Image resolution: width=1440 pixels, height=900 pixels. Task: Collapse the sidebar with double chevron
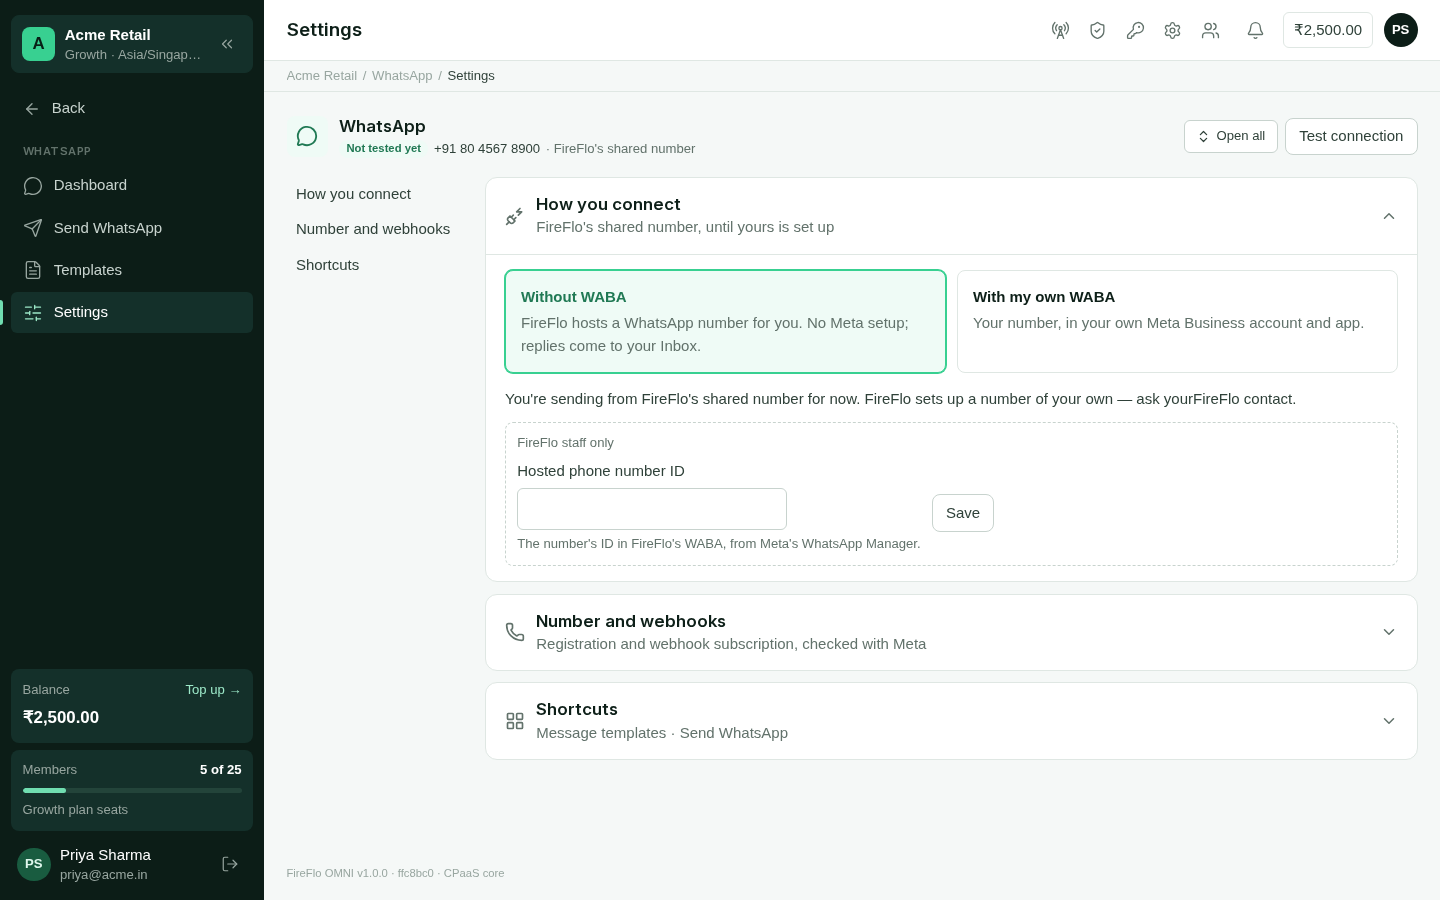click(x=227, y=44)
